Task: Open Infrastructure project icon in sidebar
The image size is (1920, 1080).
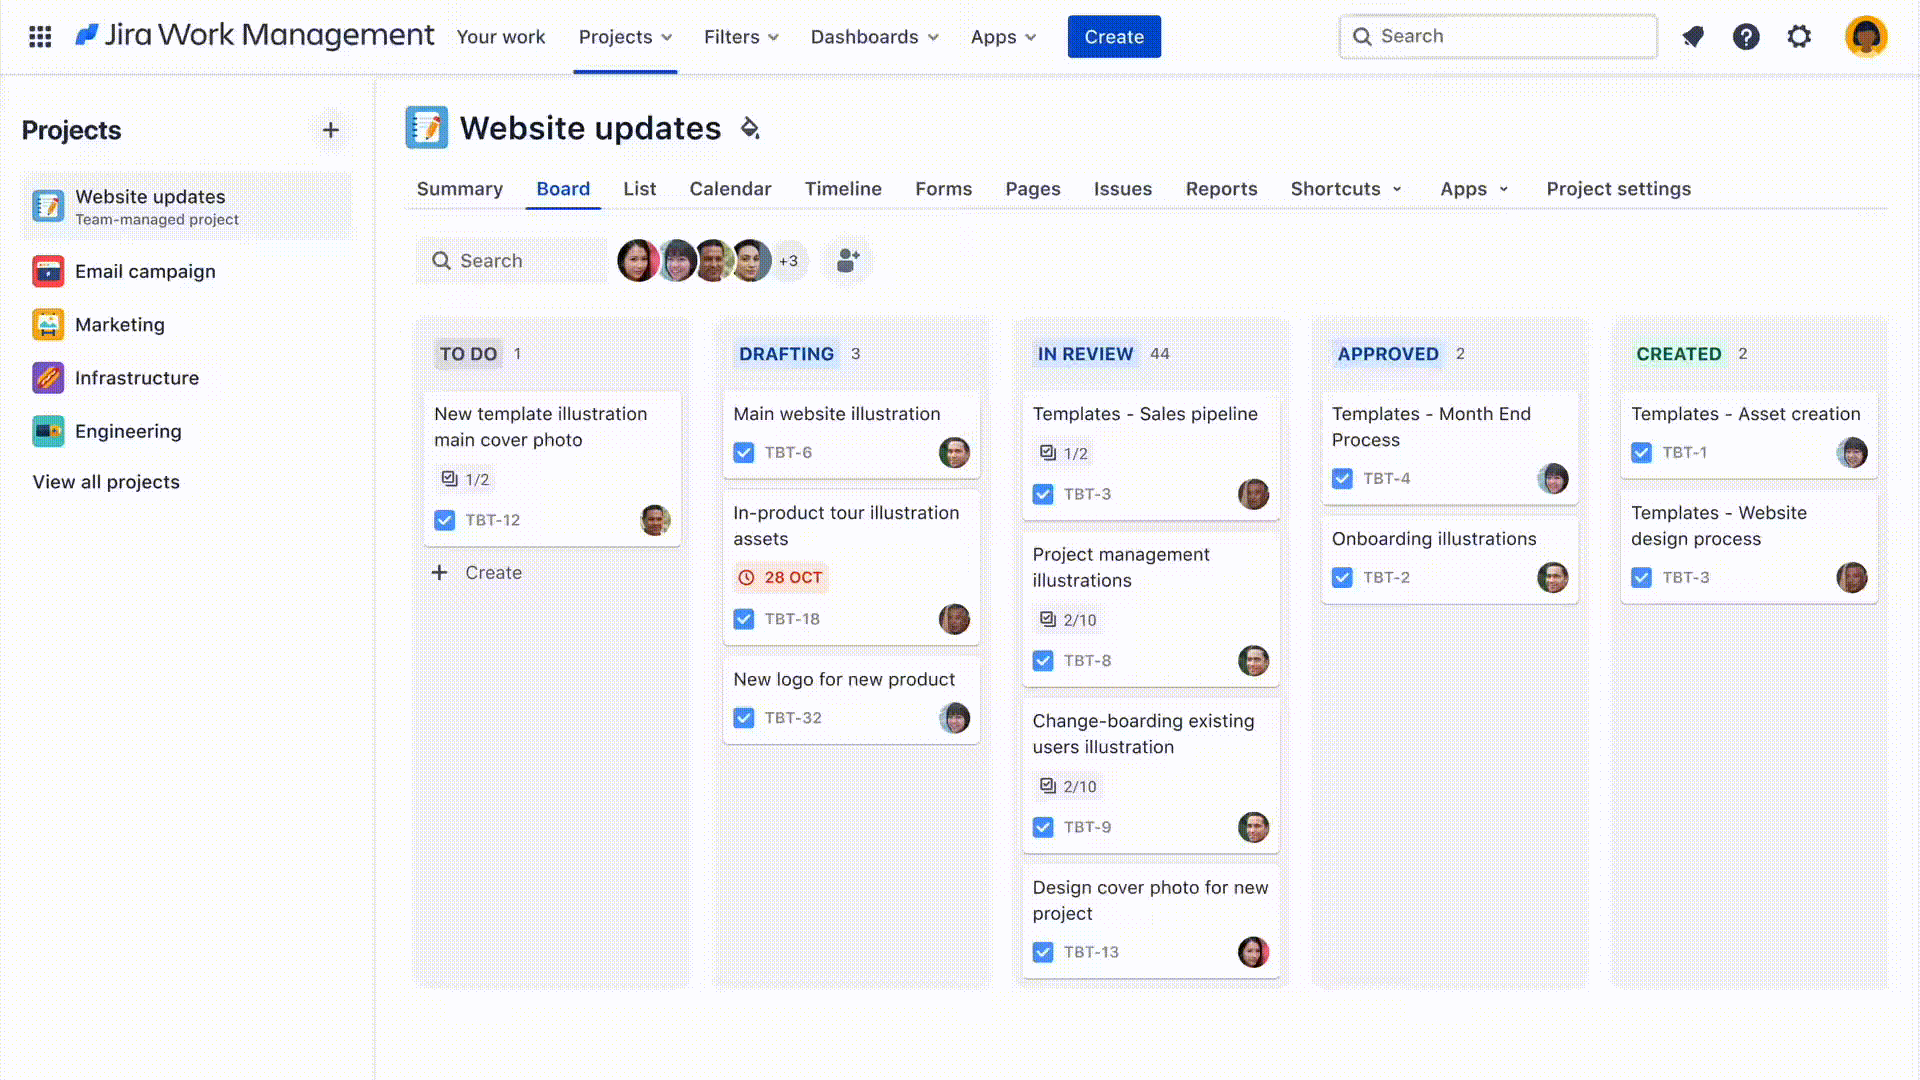Action: pyautogui.click(x=48, y=378)
